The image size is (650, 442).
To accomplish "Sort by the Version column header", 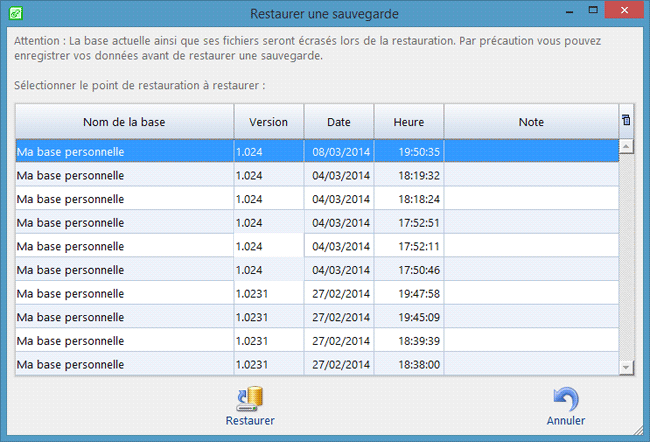I will point(268,122).
